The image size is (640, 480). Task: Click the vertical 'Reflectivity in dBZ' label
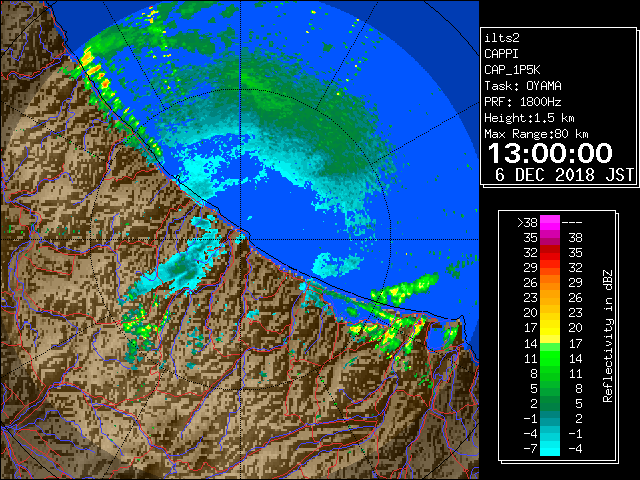(x=608, y=336)
